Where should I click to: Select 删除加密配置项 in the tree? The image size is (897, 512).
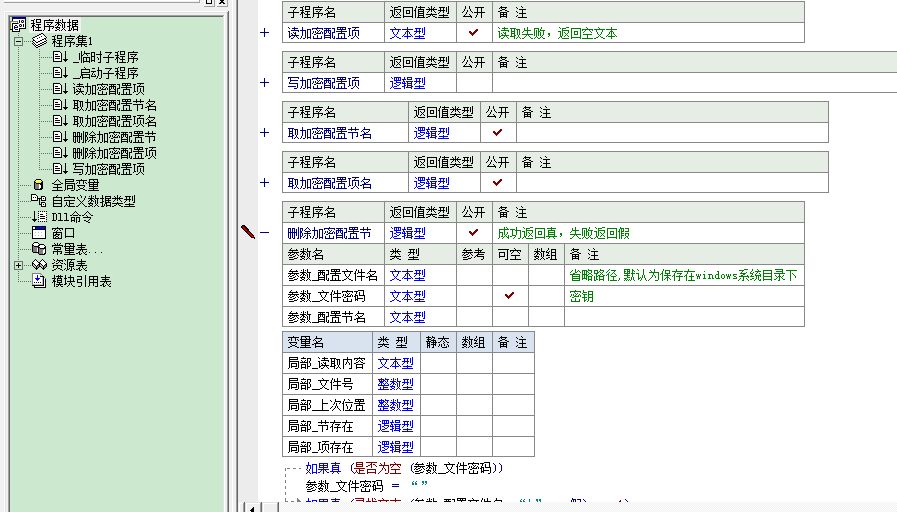click(x=114, y=153)
